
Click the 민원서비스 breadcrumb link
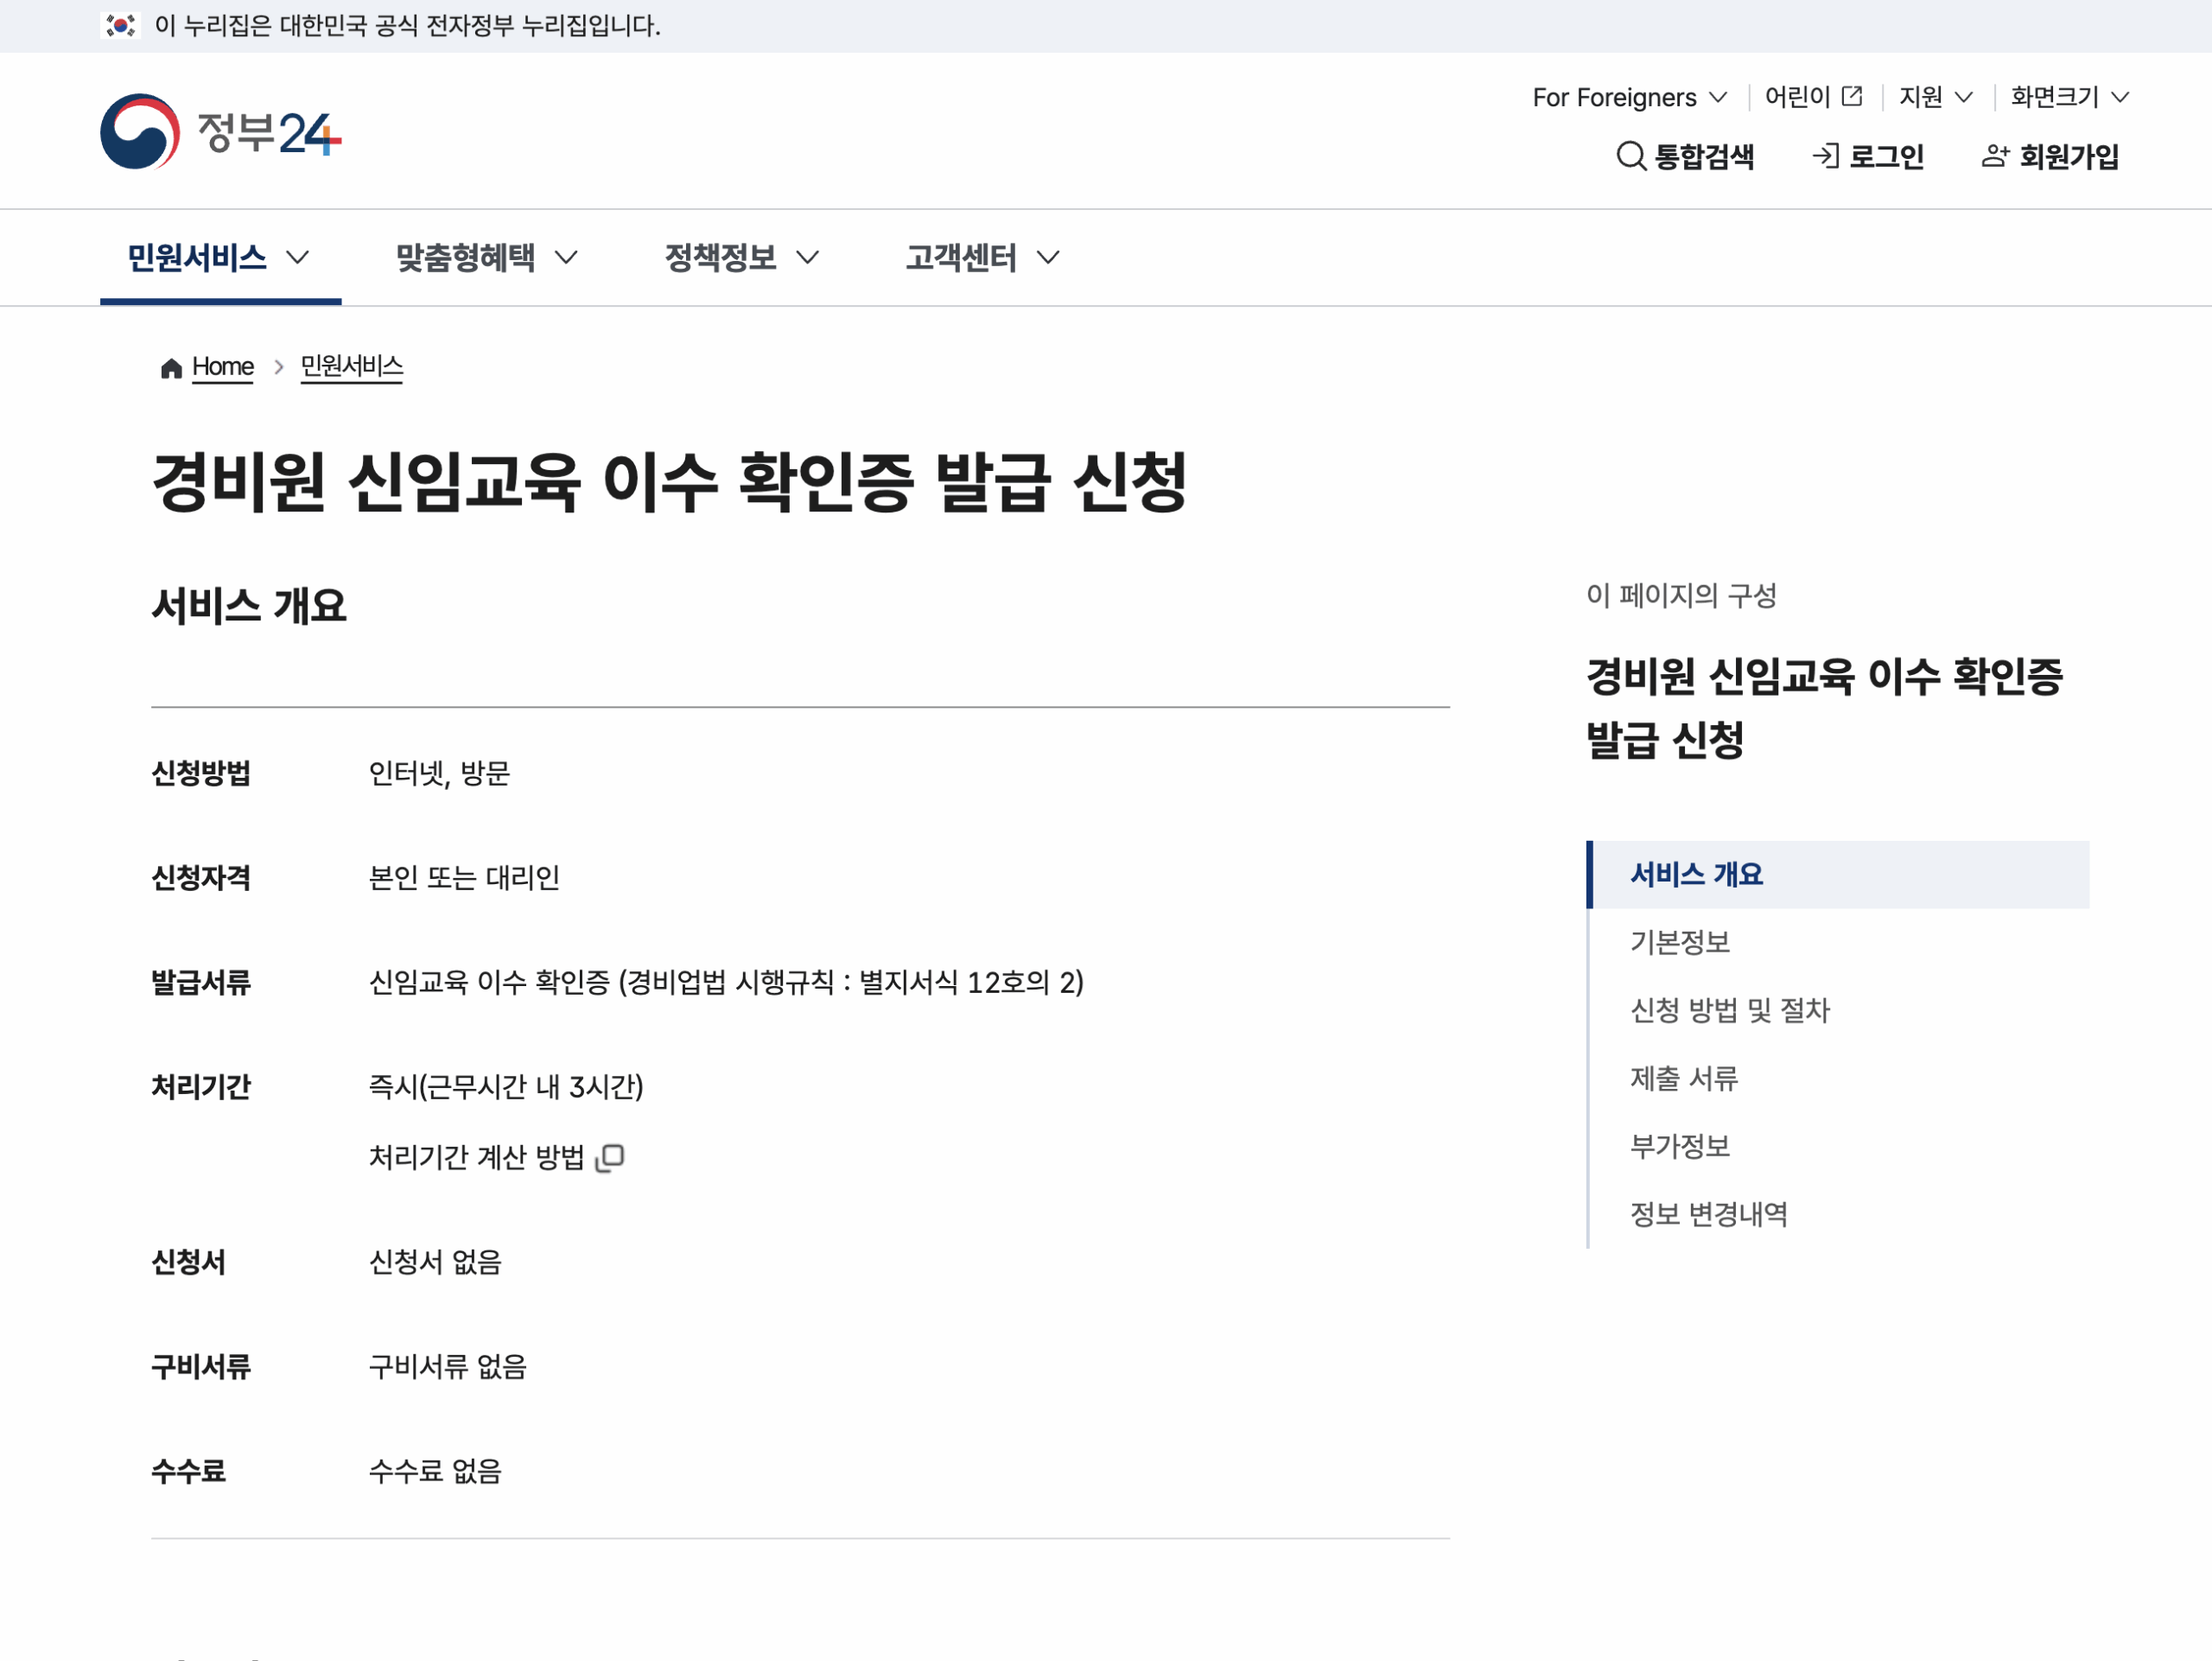(351, 367)
